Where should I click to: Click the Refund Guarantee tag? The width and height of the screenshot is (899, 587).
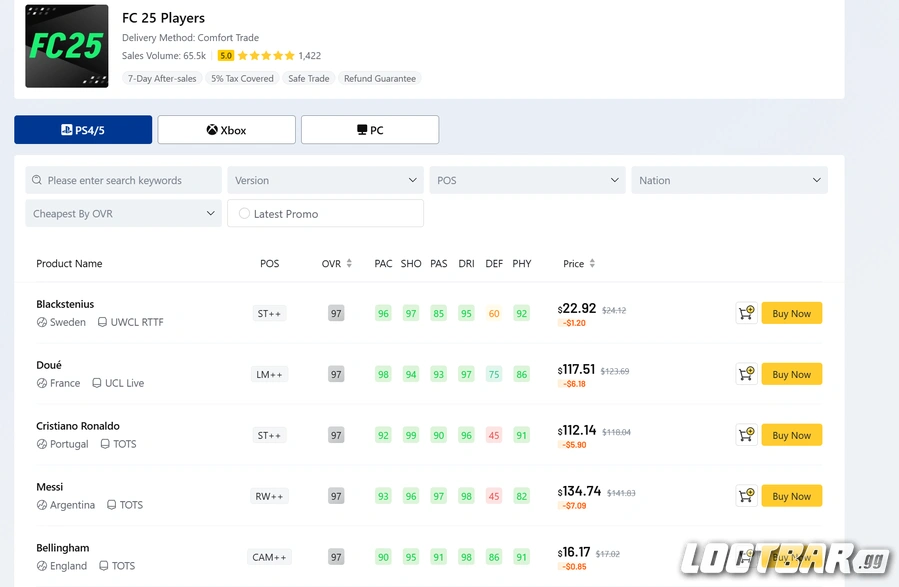(379, 79)
